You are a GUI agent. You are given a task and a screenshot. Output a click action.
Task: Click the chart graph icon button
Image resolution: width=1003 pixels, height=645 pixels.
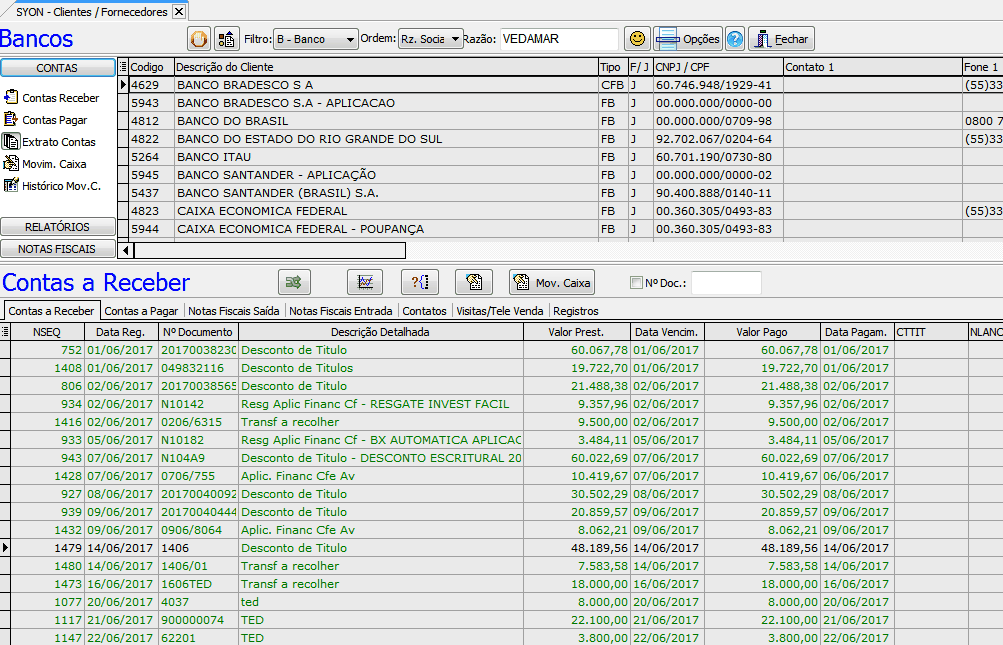365,282
